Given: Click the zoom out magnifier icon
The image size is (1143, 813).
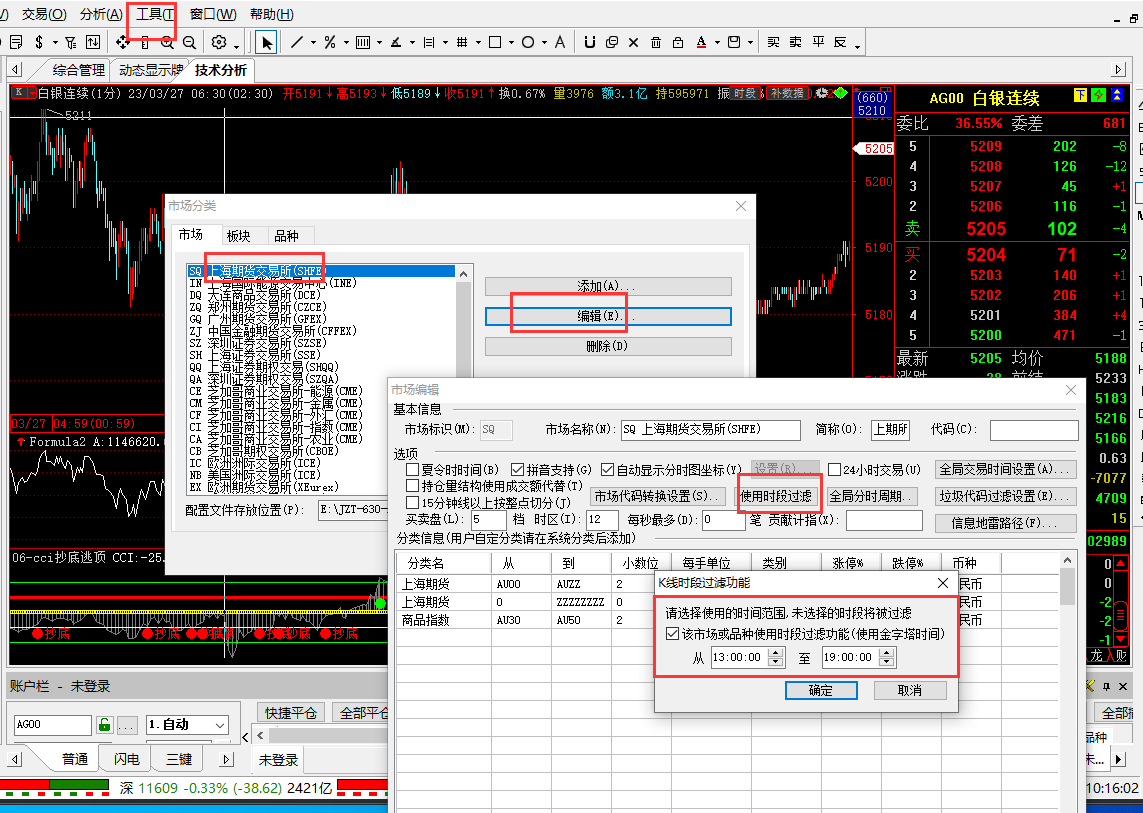Looking at the screenshot, I should pos(190,42).
